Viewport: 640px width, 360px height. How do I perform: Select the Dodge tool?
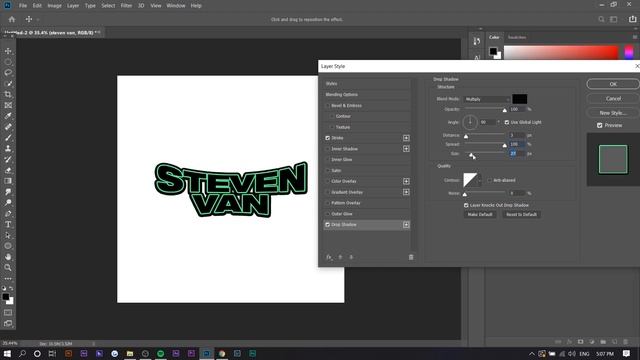click(8, 202)
